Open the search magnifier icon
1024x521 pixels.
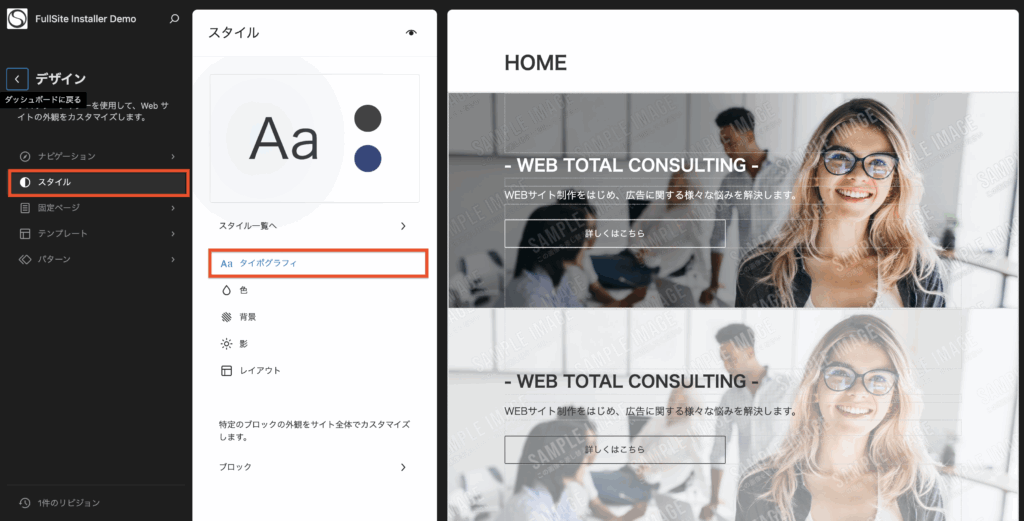pos(174,19)
